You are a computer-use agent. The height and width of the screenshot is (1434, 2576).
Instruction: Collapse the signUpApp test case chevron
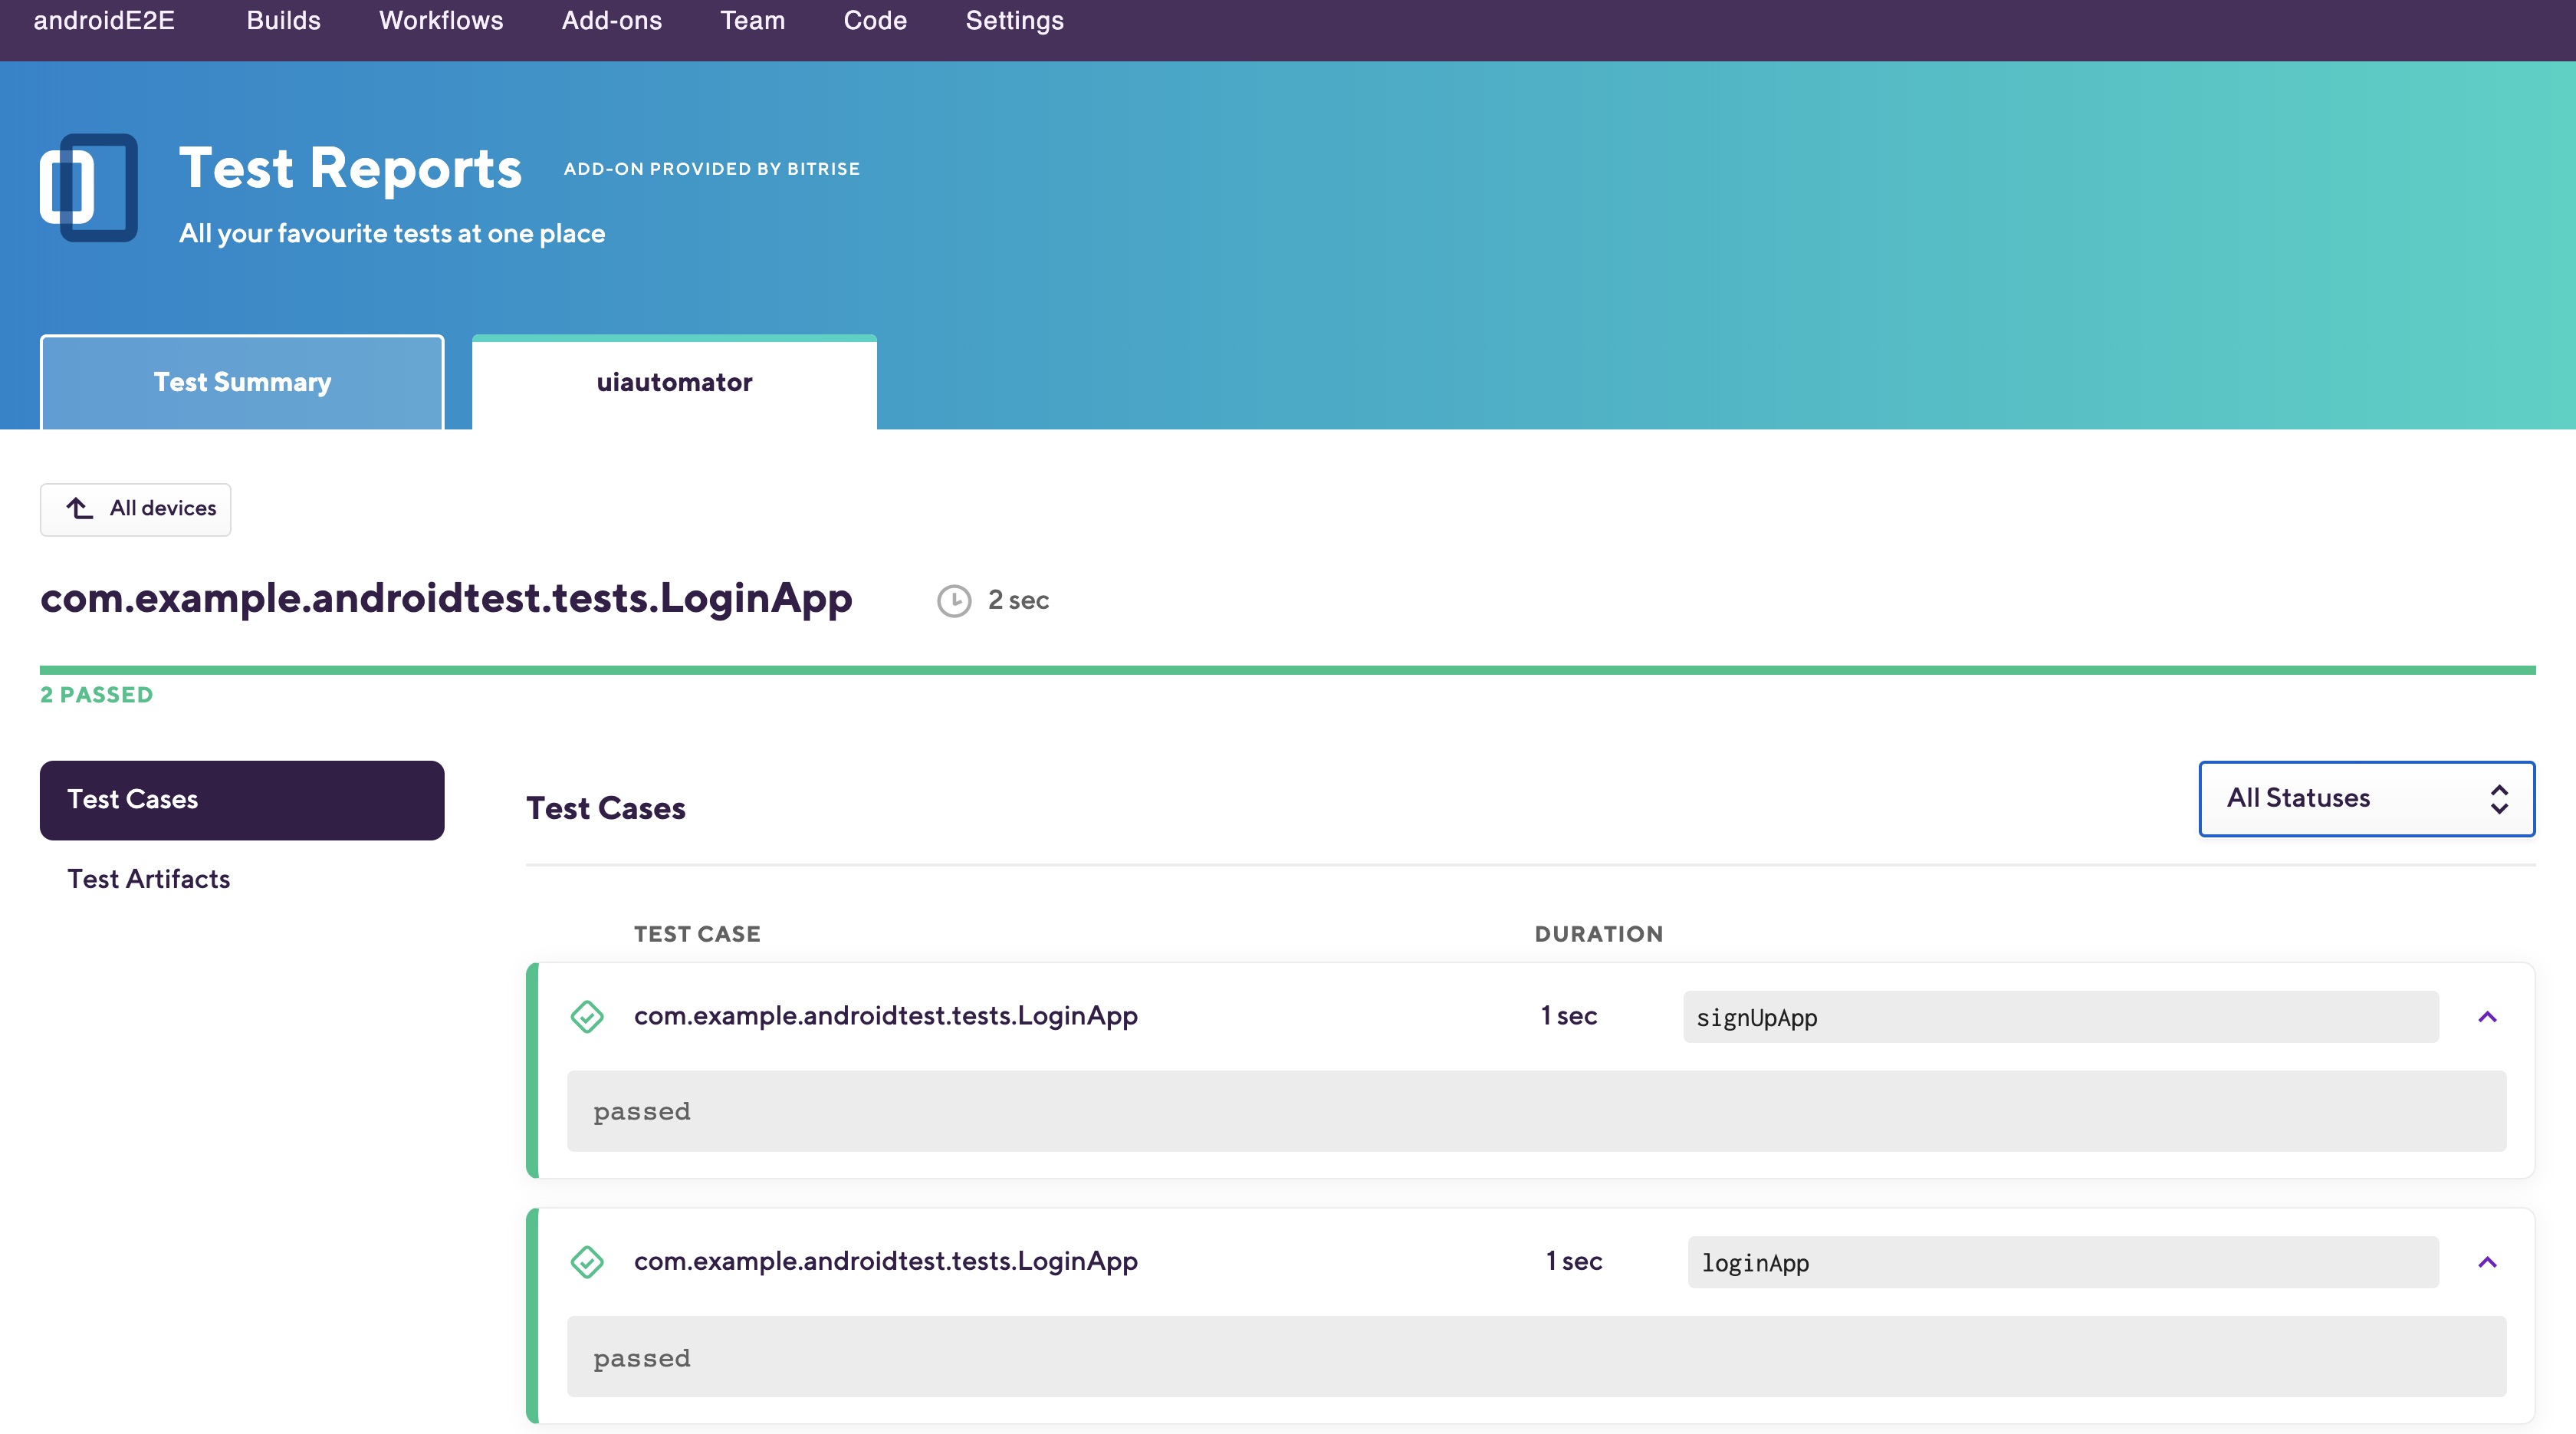click(x=2488, y=1017)
